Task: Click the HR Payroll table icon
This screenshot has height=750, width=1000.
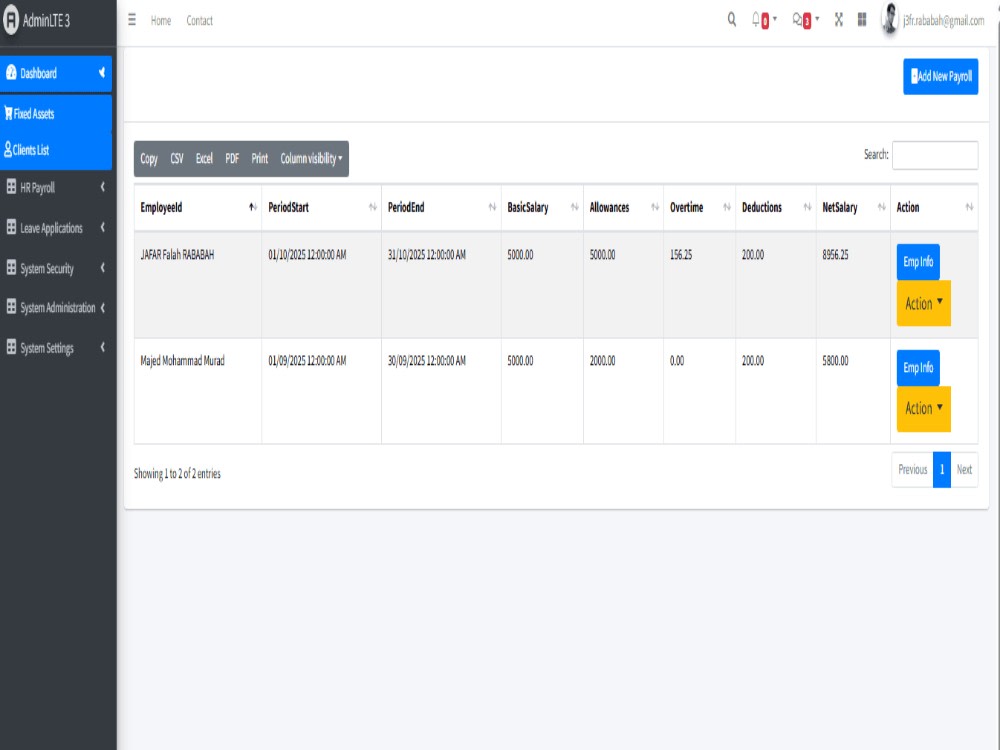Action: click(x=11, y=187)
